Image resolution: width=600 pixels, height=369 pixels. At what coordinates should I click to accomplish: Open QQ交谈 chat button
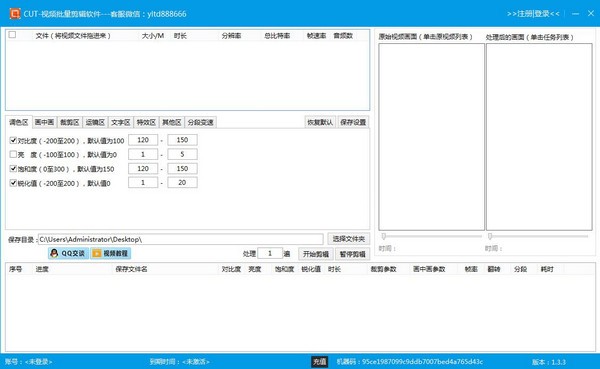pos(68,253)
